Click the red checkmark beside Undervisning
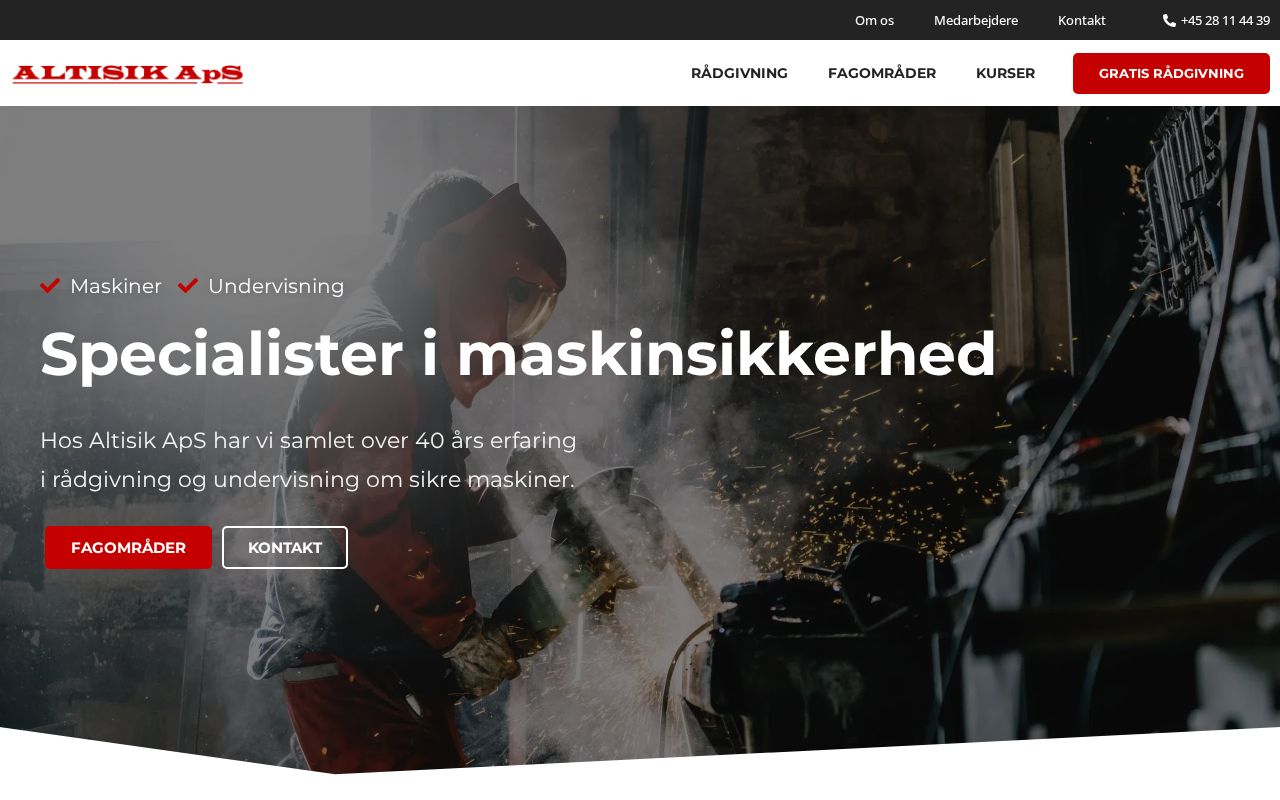 [x=188, y=286]
